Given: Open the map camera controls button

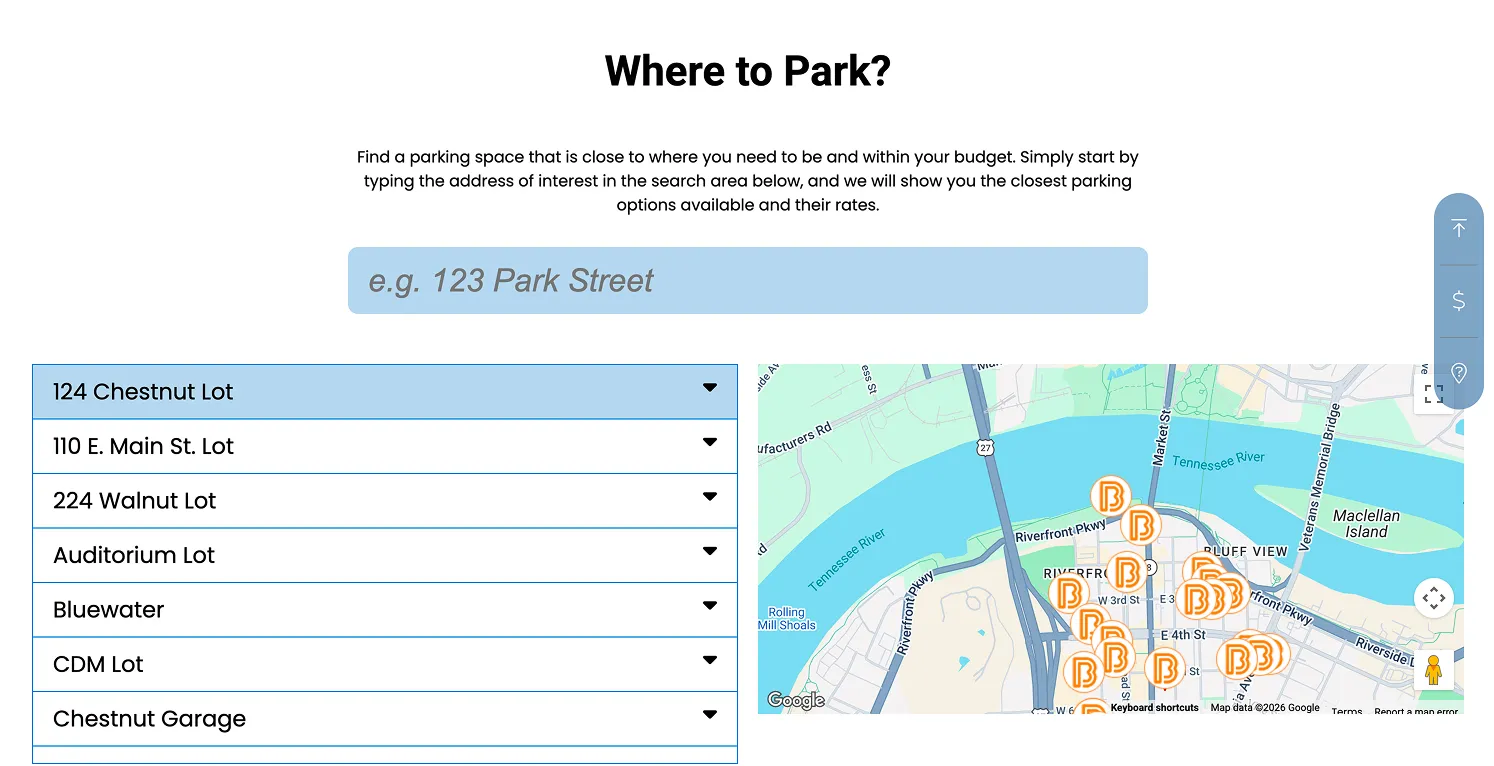Looking at the screenshot, I should point(1433,598).
